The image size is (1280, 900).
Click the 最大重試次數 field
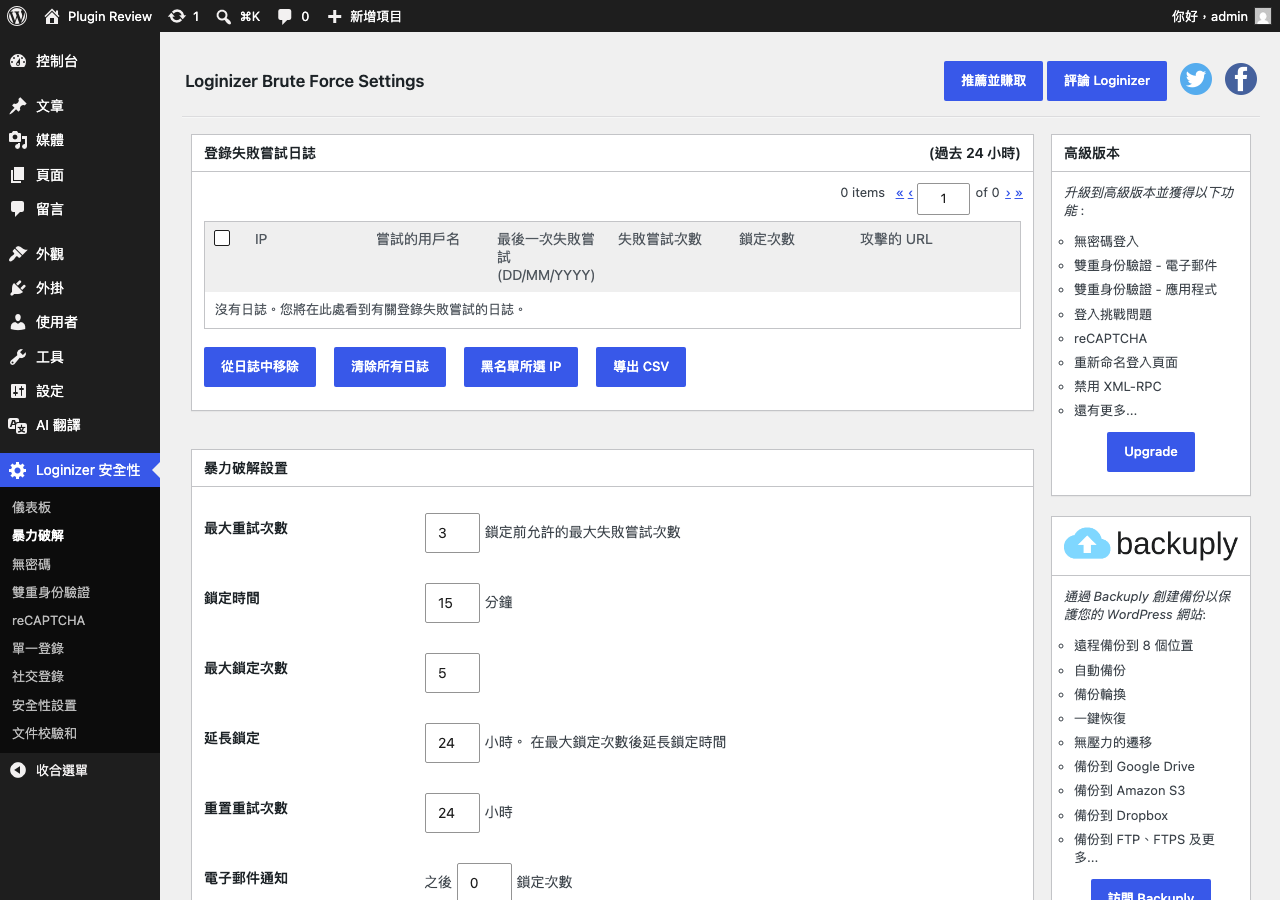click(x=452, y=533)
